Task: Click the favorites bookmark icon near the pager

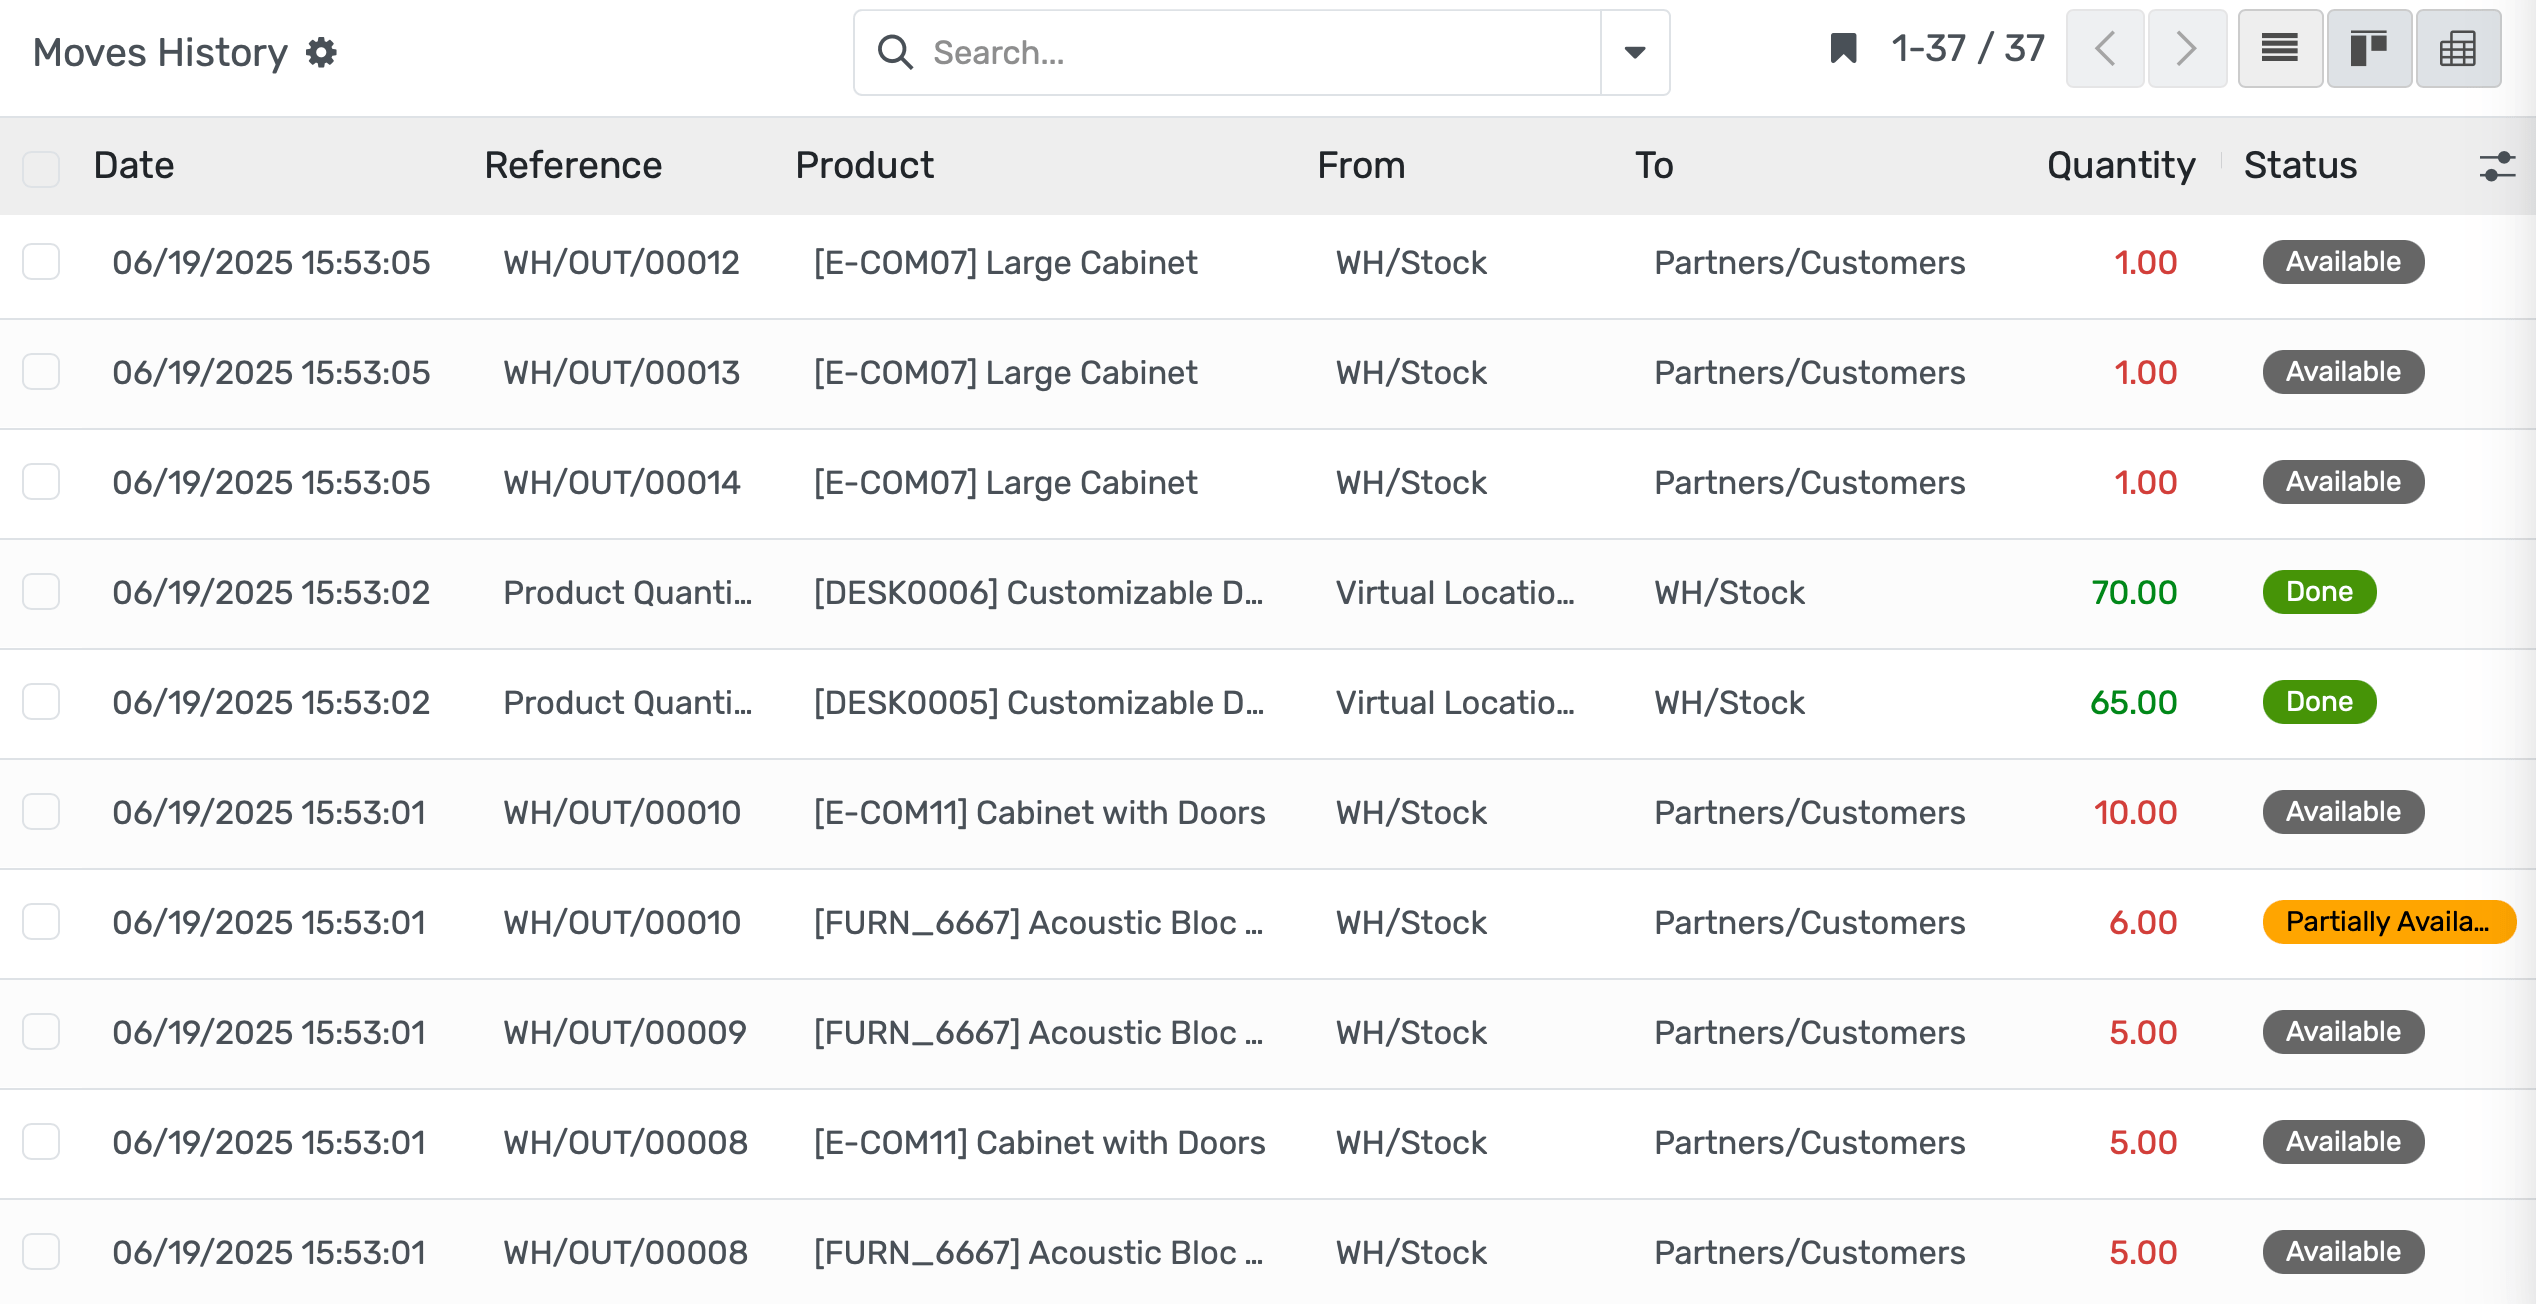Action: [1843, 47]
